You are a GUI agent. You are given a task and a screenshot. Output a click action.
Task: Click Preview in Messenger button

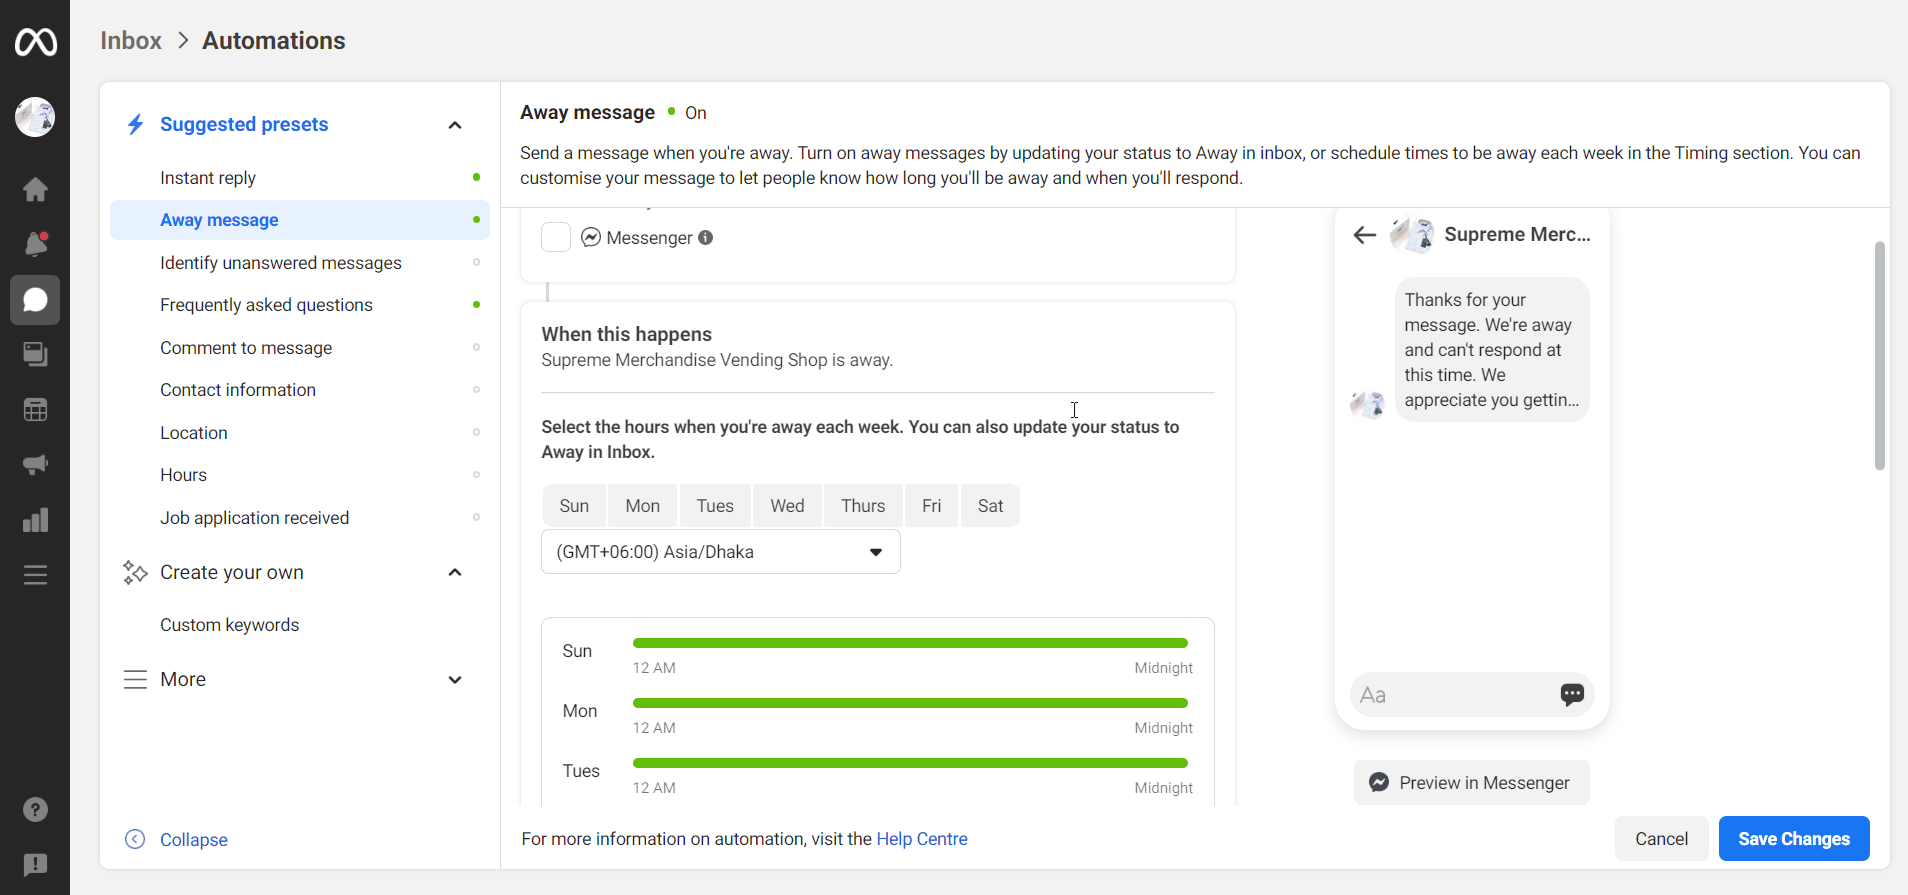tap(1471, 783)
